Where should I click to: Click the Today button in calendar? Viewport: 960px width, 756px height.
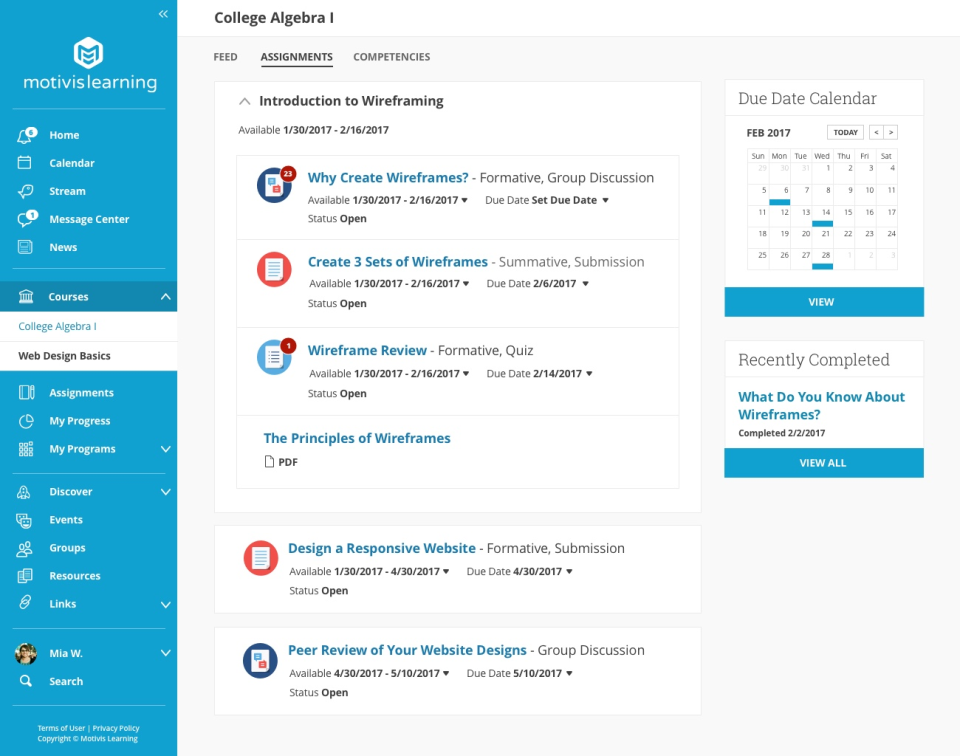pos(845,132)
